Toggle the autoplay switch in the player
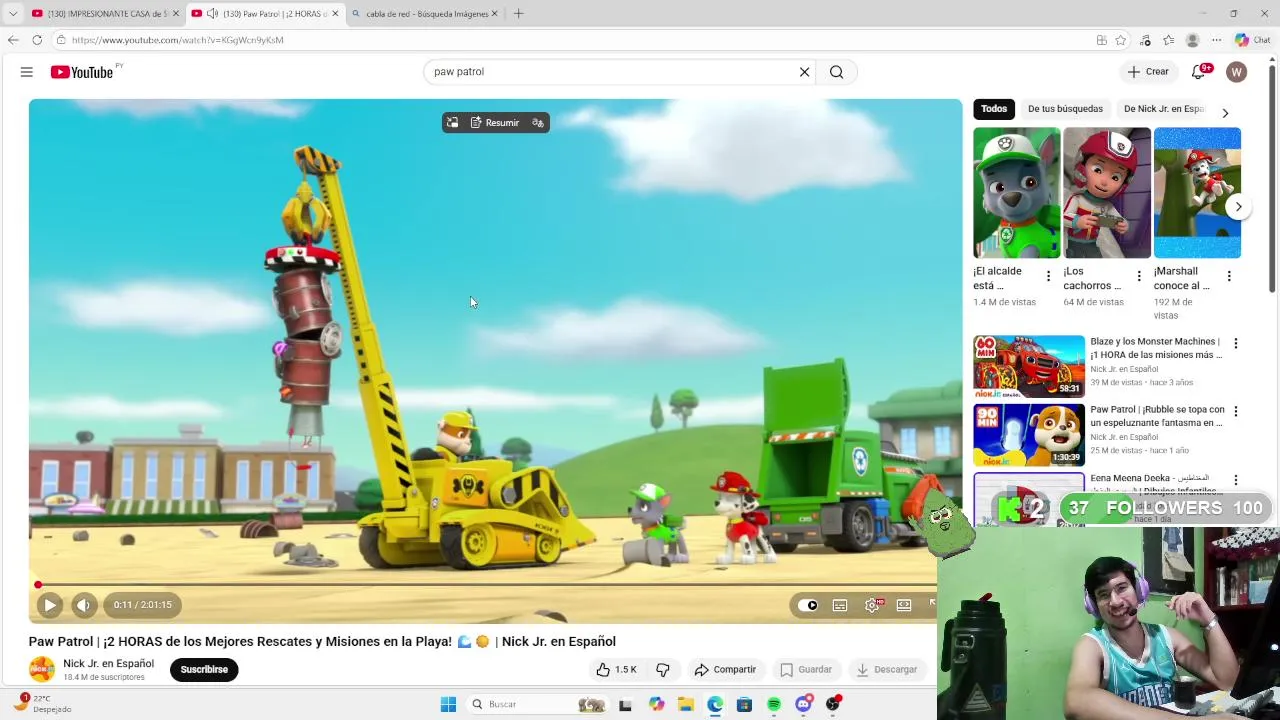This screenshot has height=720, width=1280. [x=808, y=605]
